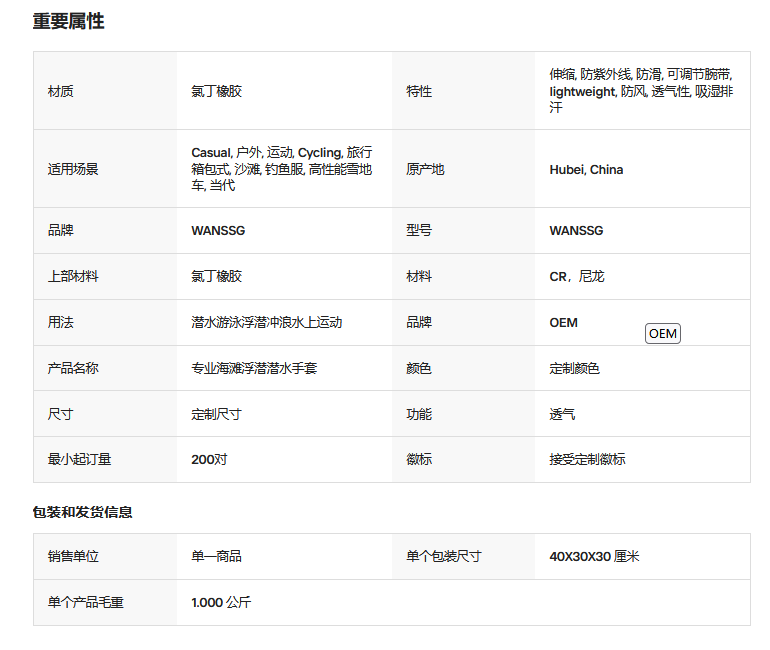Select the 1.000 公斤 gross weight value
This screenshot has width=770, height=650.
221,602
